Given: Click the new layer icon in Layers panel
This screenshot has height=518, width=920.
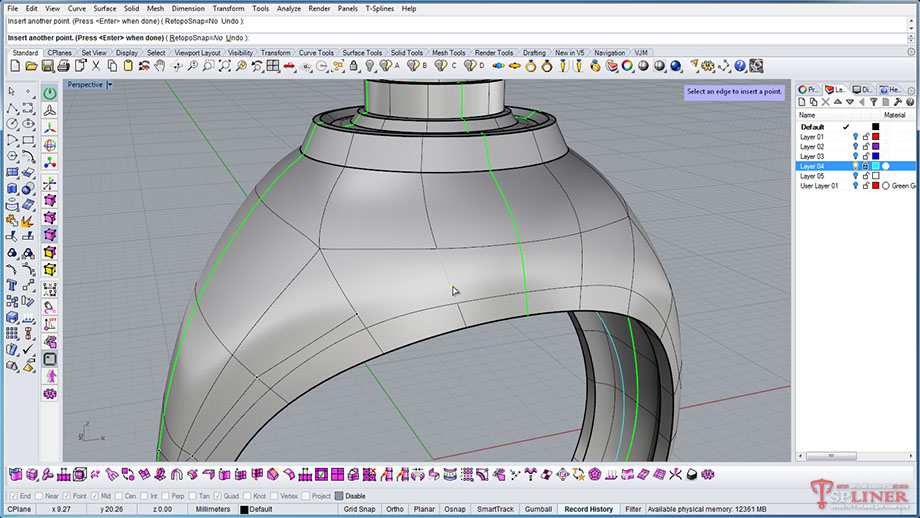Looking at the screenshot, I should (803, 103).
